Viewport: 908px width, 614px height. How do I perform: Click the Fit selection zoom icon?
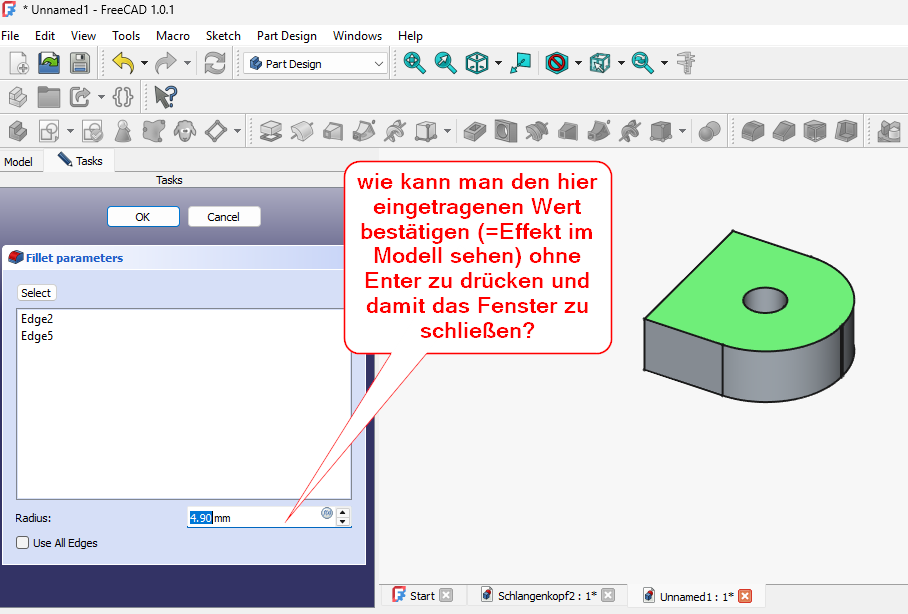pos(446,63)
